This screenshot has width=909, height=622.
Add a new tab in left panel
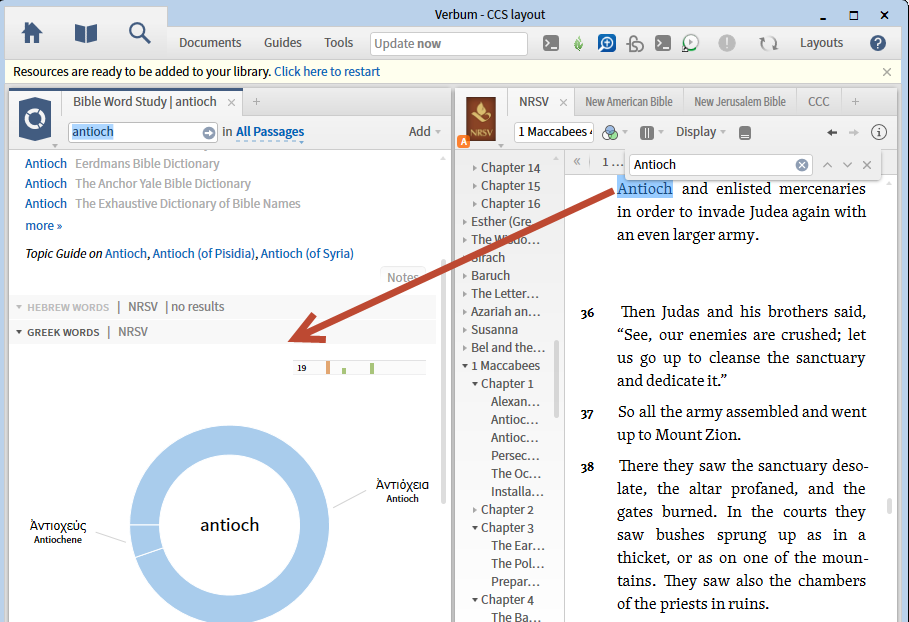tap(256, 102)
